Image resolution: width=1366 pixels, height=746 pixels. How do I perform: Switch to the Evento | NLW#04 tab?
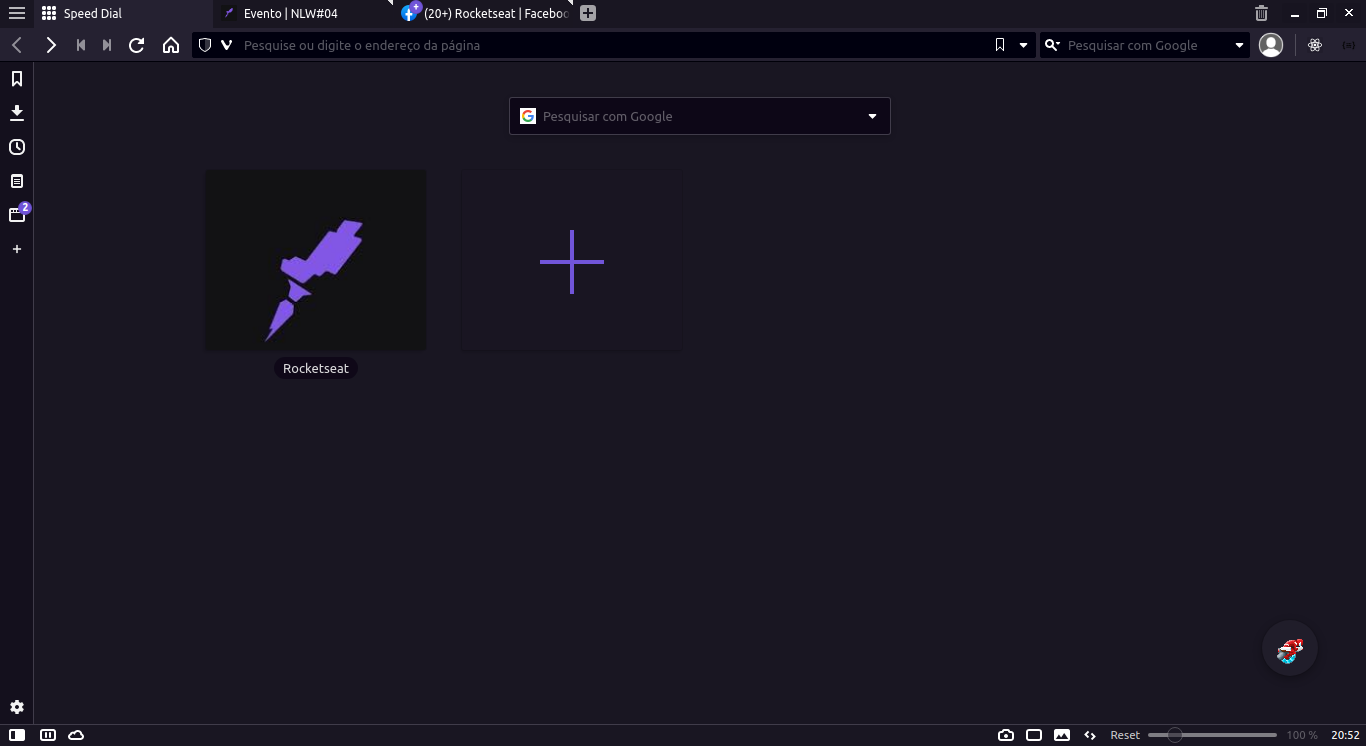pos(302,14)
